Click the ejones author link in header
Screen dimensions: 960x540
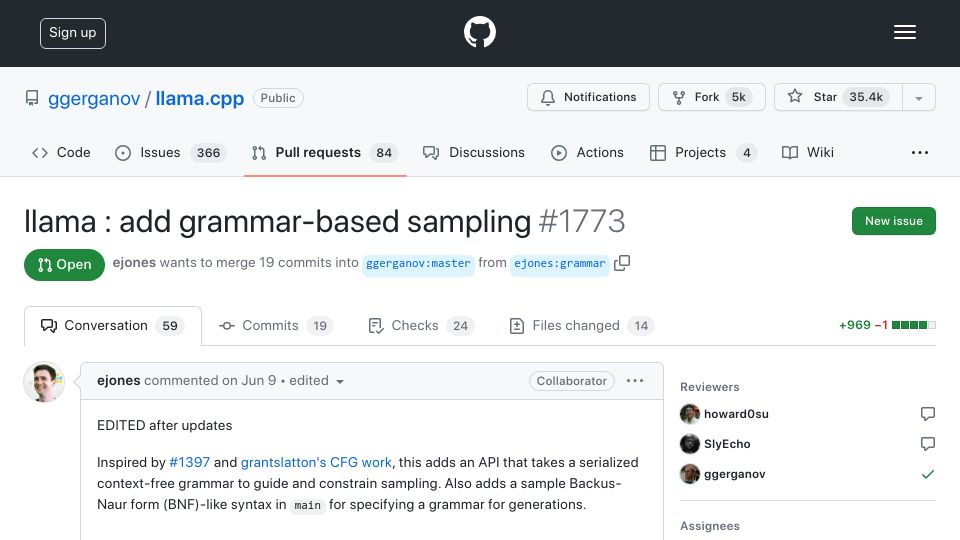click(x=134, y=263)
